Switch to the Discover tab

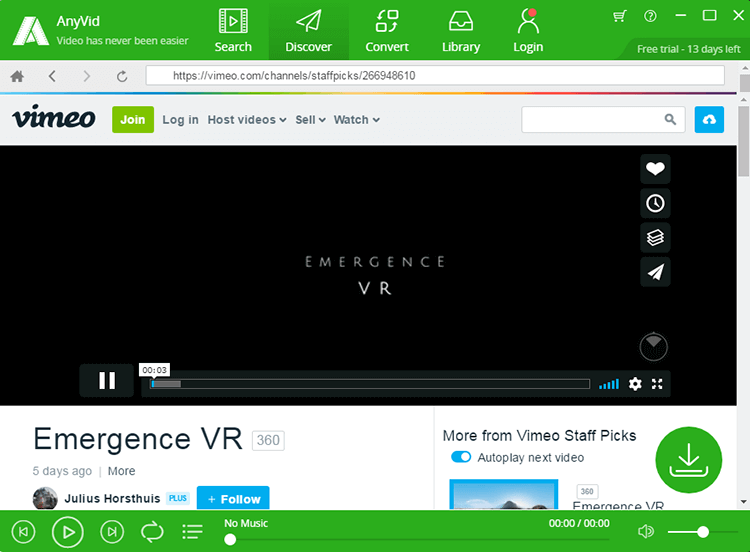click(309, 30)
